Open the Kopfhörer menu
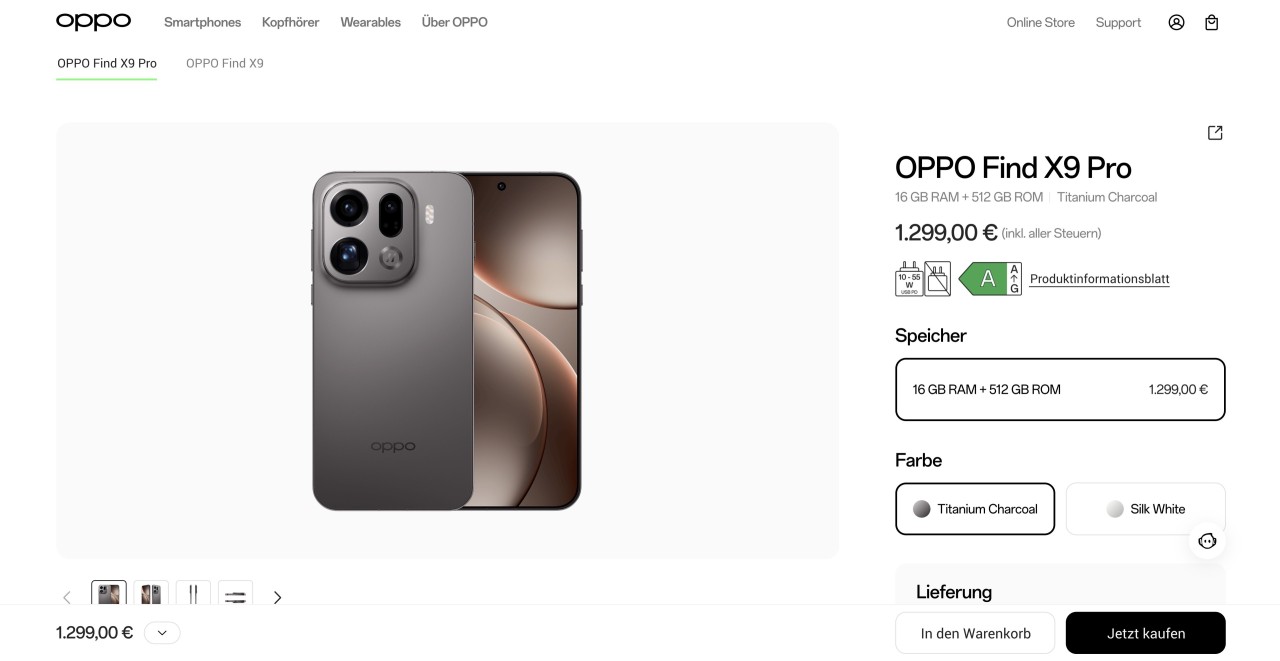The image size is (1280, 661). (290, 21)
